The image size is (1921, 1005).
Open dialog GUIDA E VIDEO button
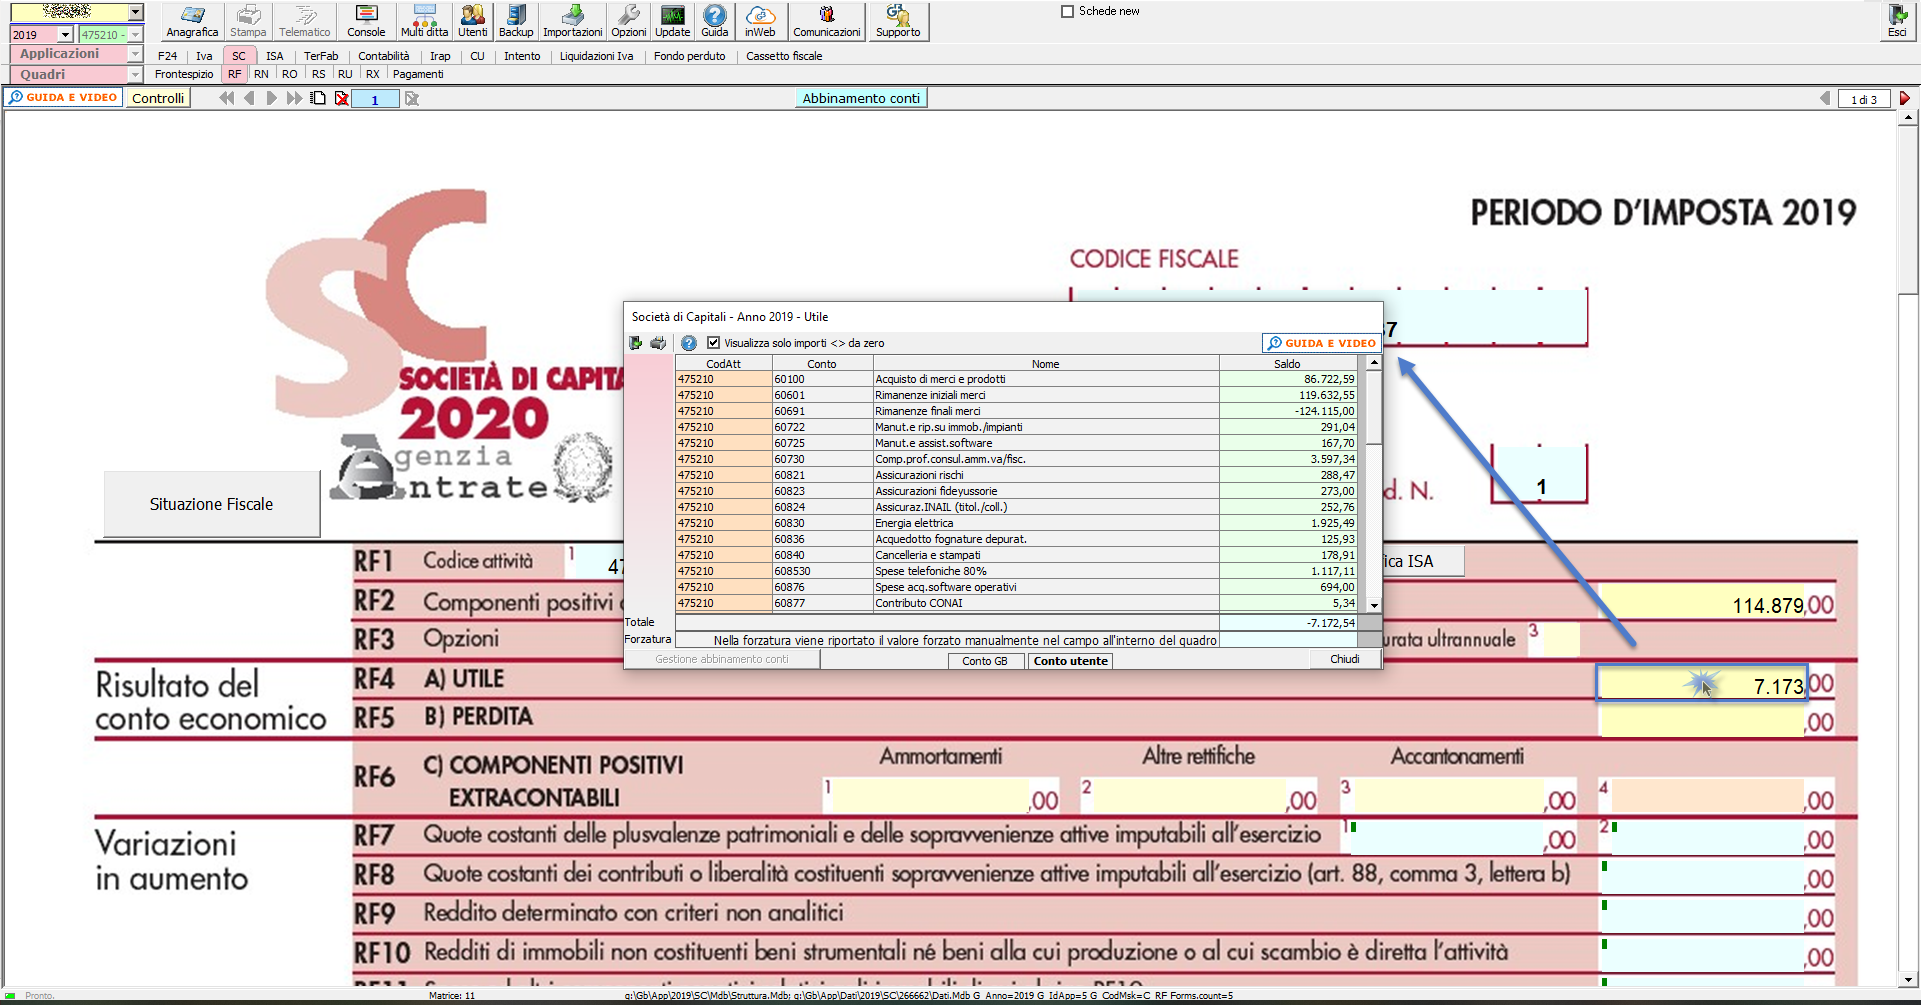click(x=1321, y=343)
